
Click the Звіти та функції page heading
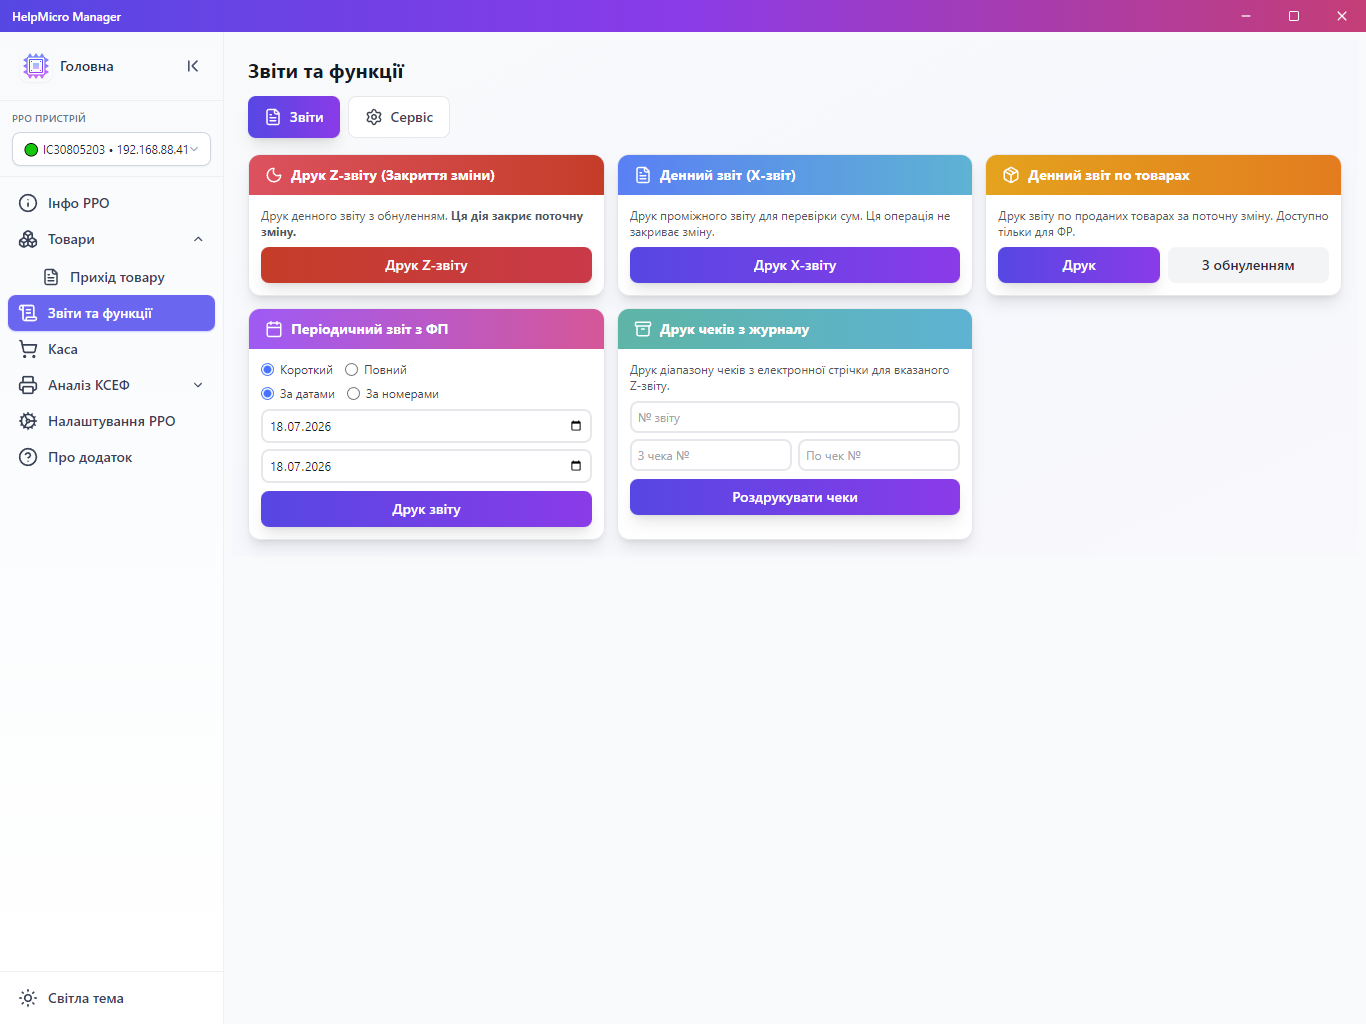(x=326, y=71)
